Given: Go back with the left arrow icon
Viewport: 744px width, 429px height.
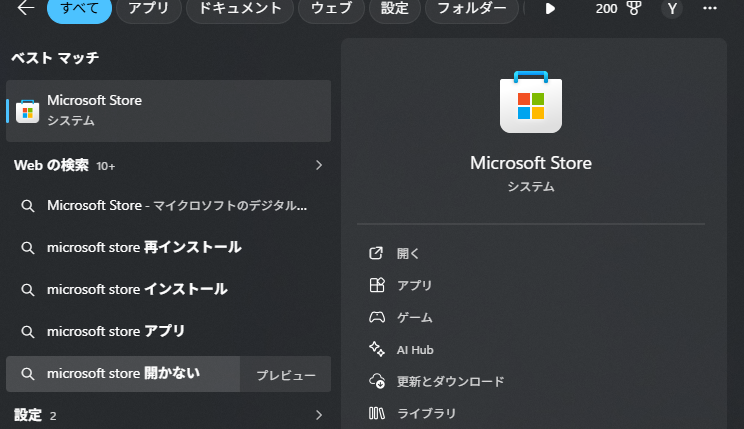Looking at the screenshot, I should point(26,8).
